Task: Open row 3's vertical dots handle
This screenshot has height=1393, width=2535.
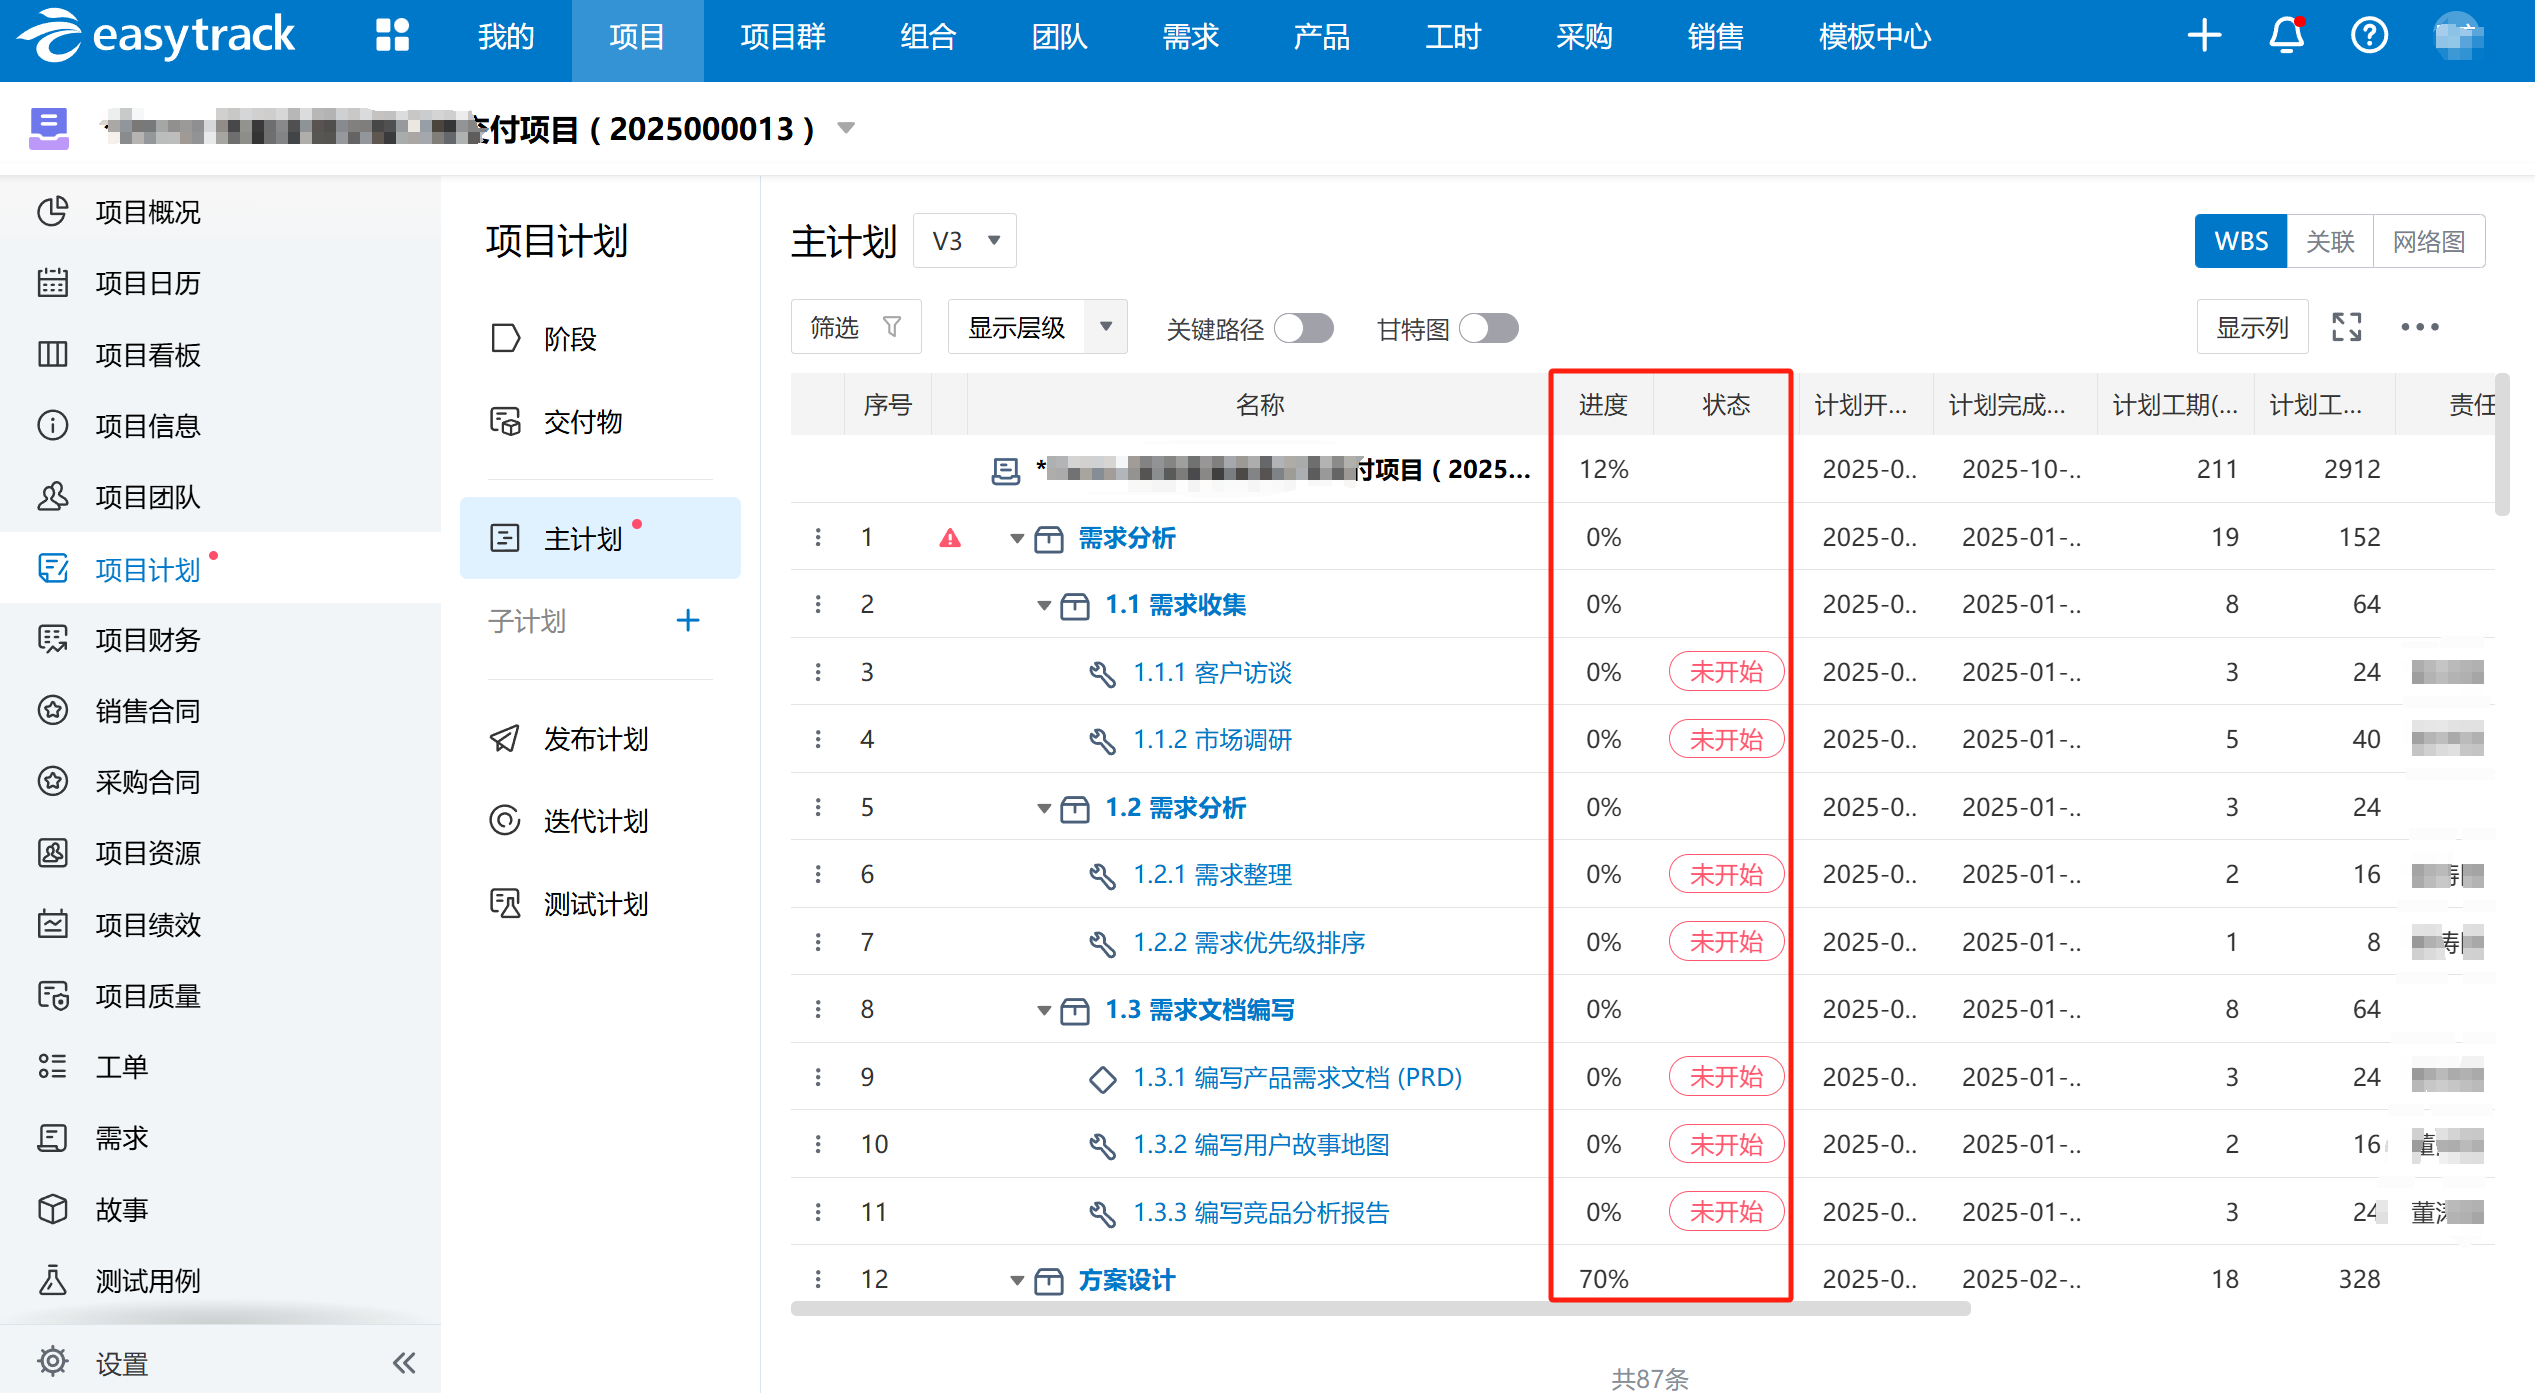Action: (818, 672)
